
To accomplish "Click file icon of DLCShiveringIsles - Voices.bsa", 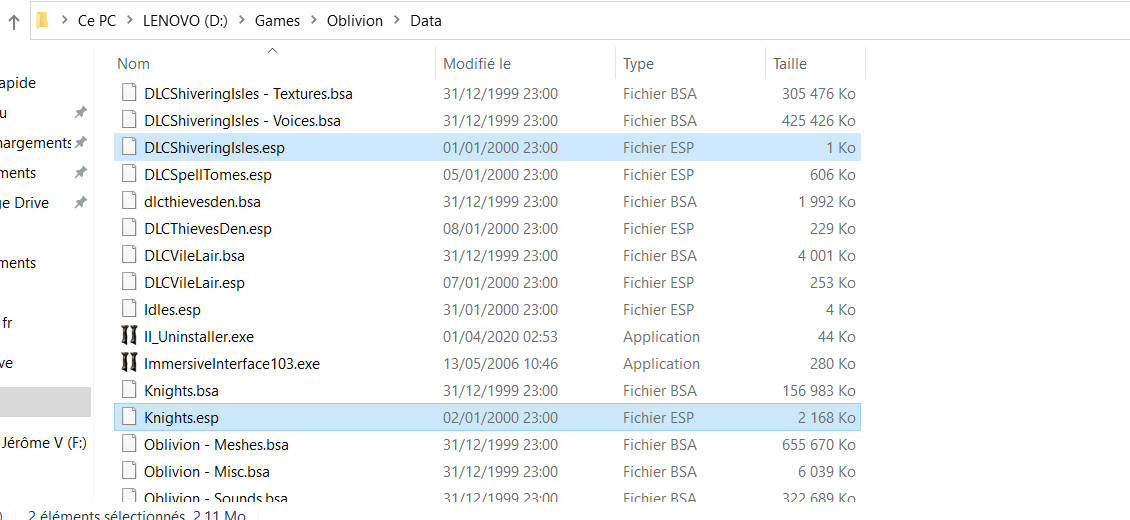I will pos(129,120).
